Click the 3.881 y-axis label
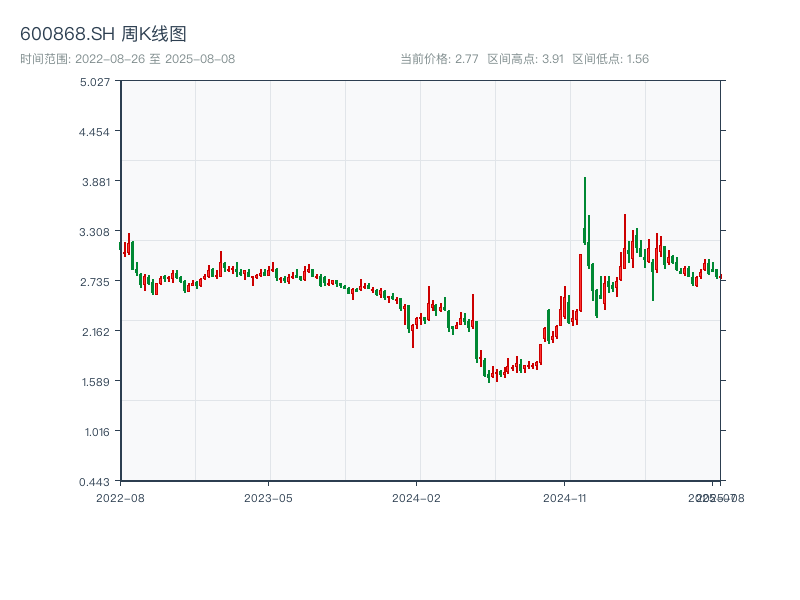The width and height of the screenshot is (800, 600). point(95,182)
